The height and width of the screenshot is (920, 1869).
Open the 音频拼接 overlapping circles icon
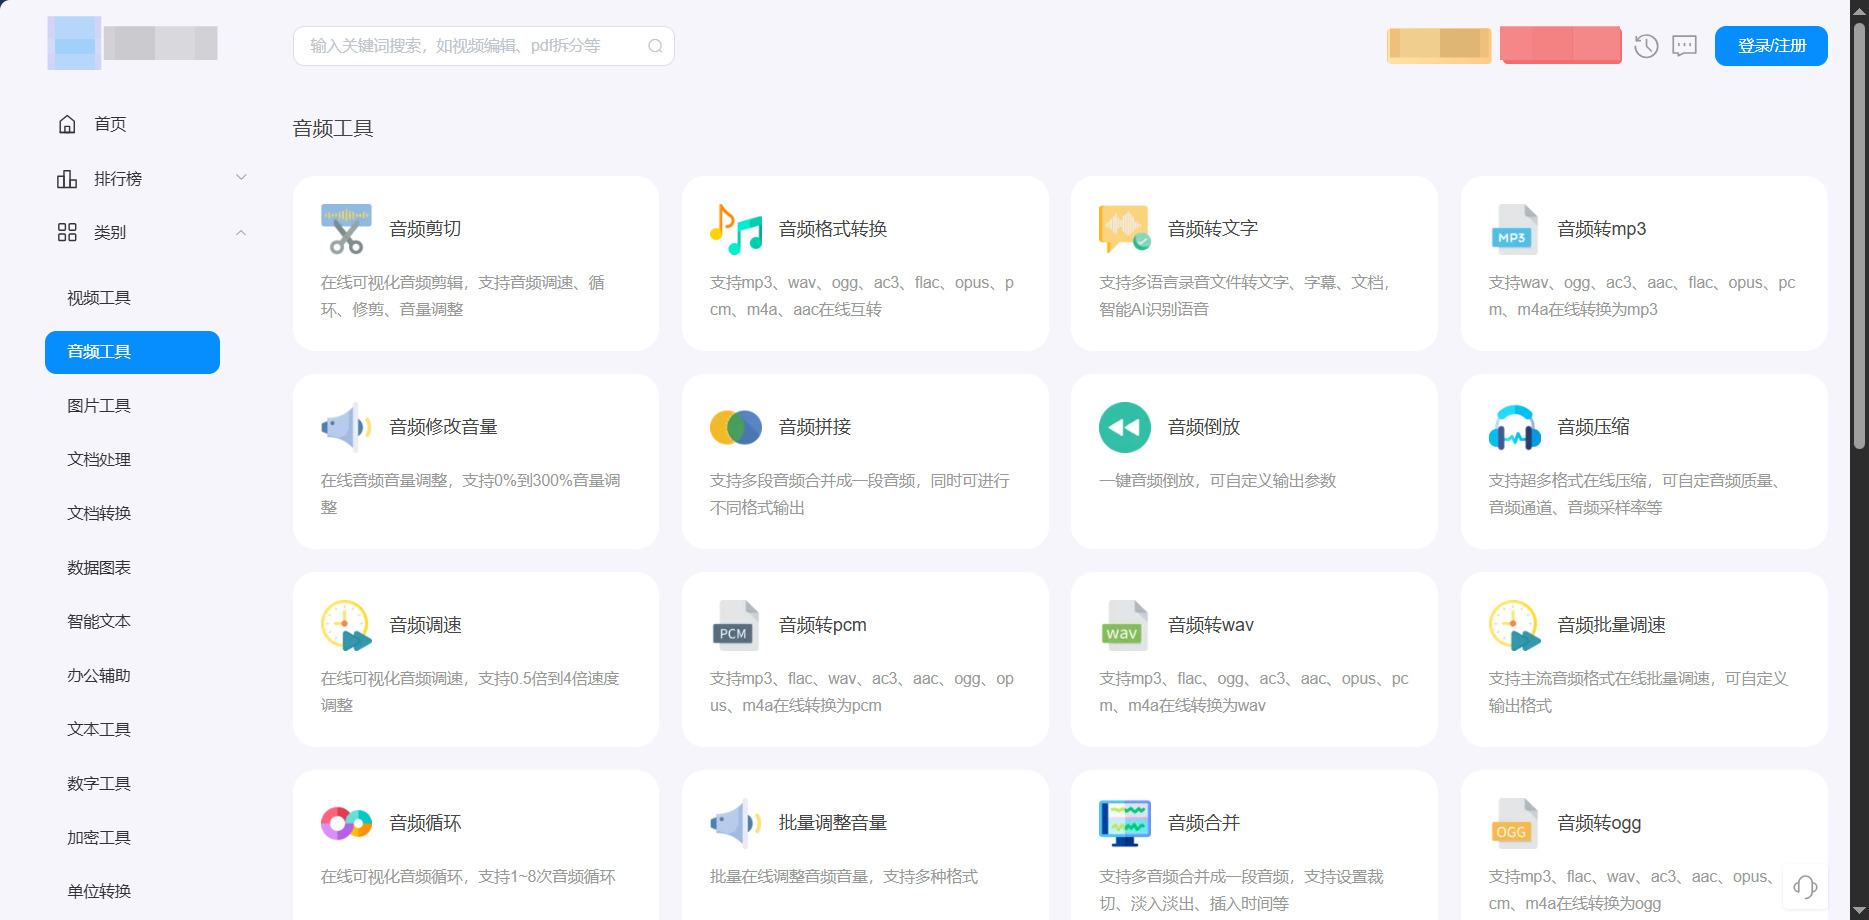point(736,427)
